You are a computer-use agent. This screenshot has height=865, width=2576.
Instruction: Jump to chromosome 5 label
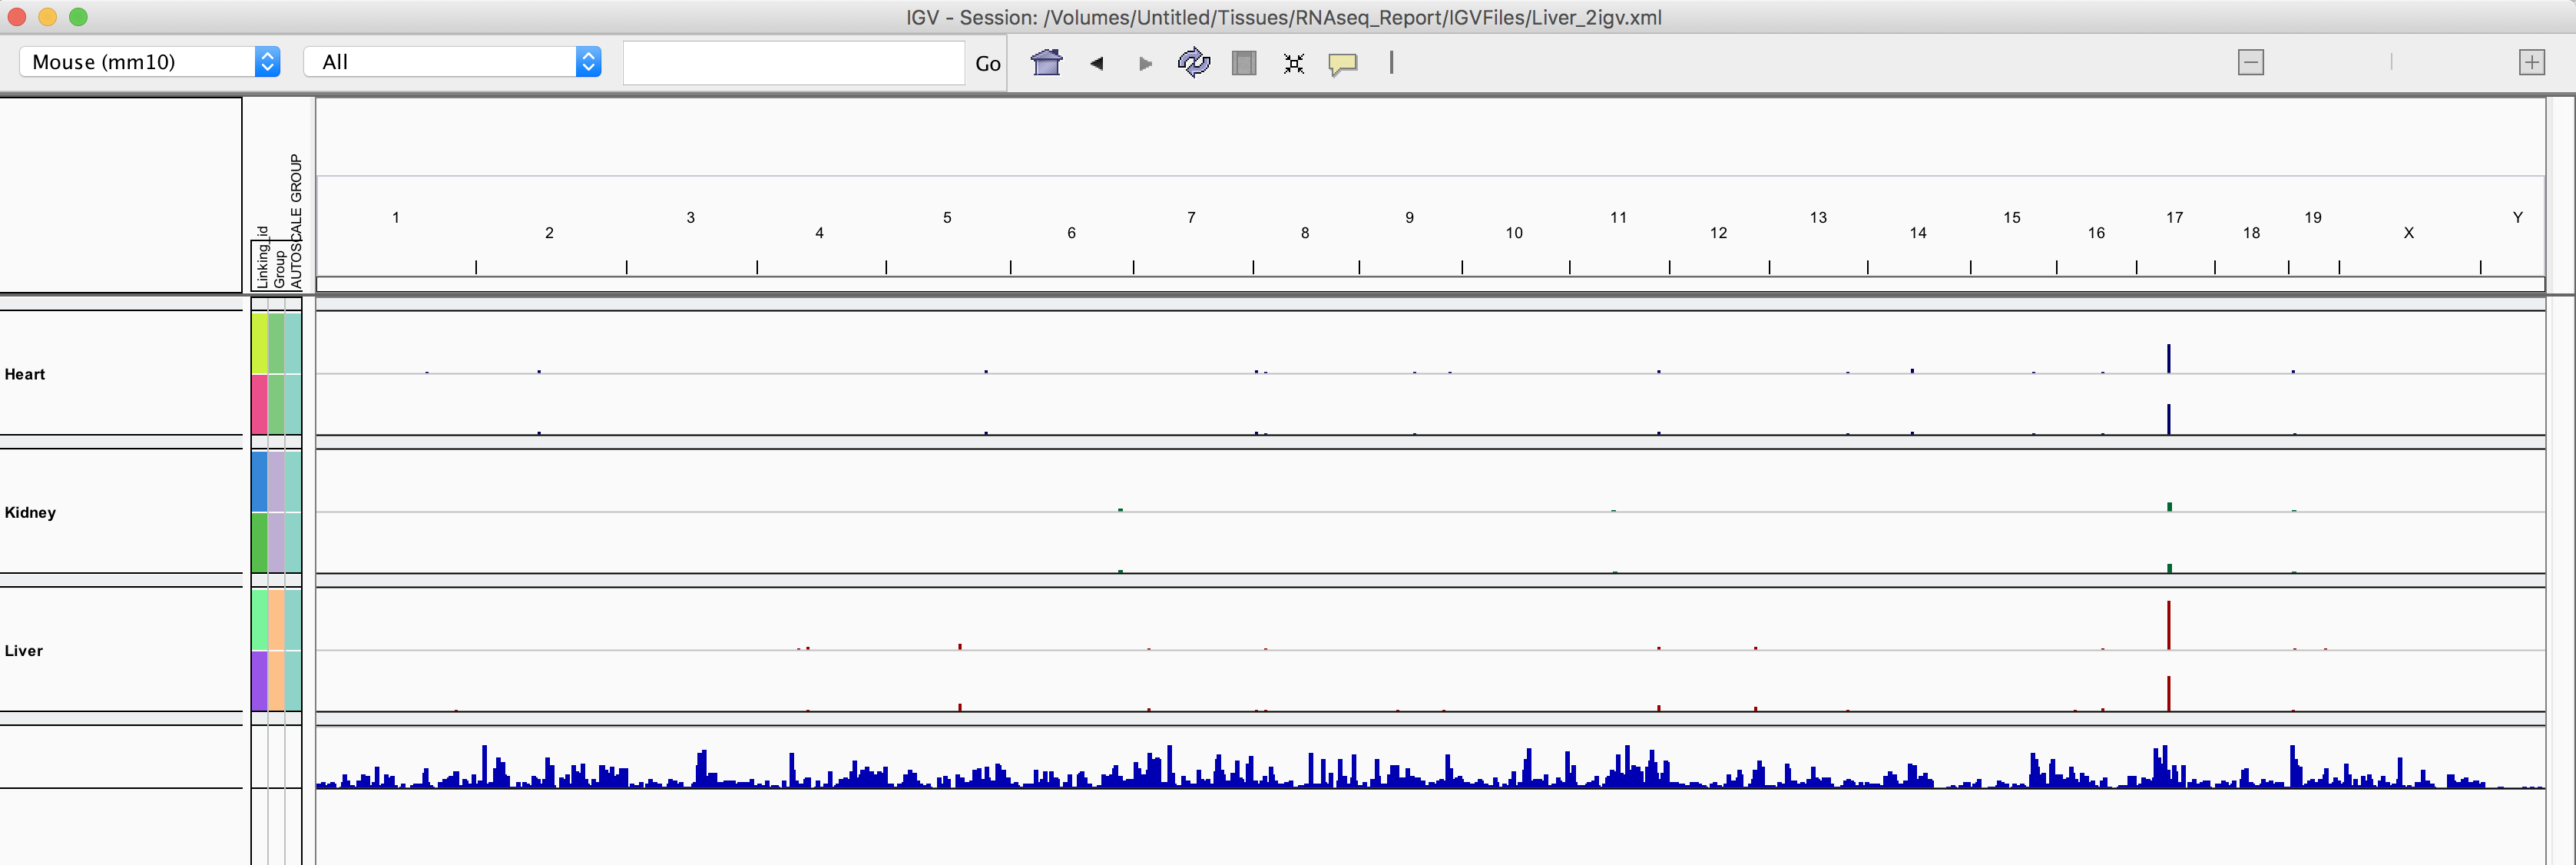click(x=947, y=217)
